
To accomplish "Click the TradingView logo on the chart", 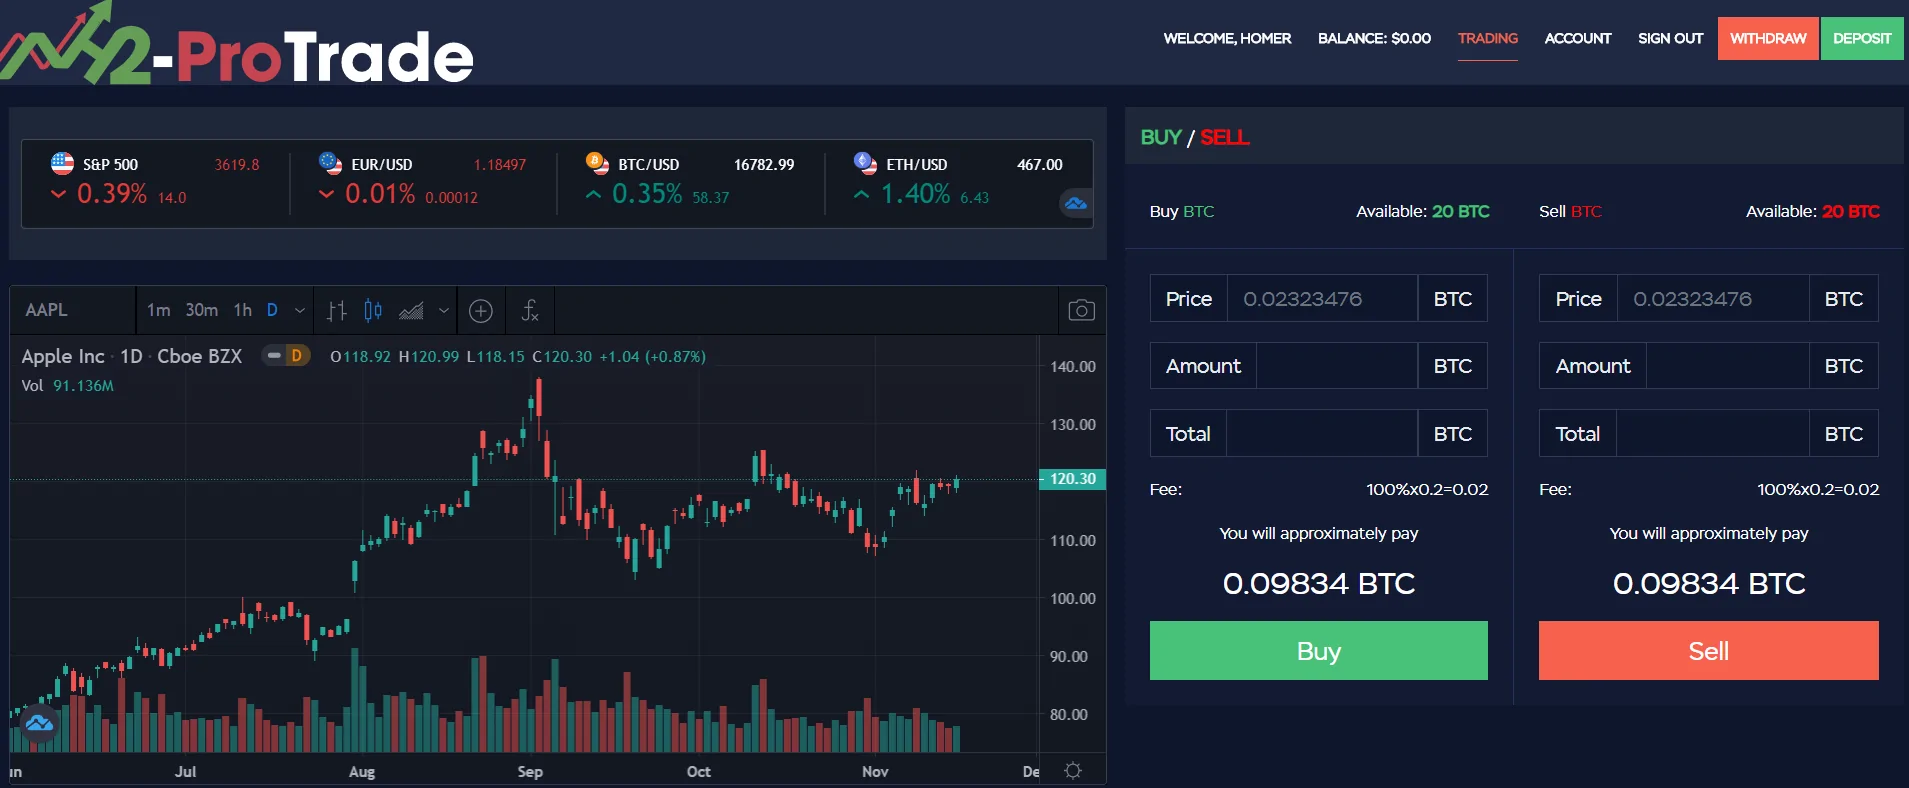I will point(40,723).
